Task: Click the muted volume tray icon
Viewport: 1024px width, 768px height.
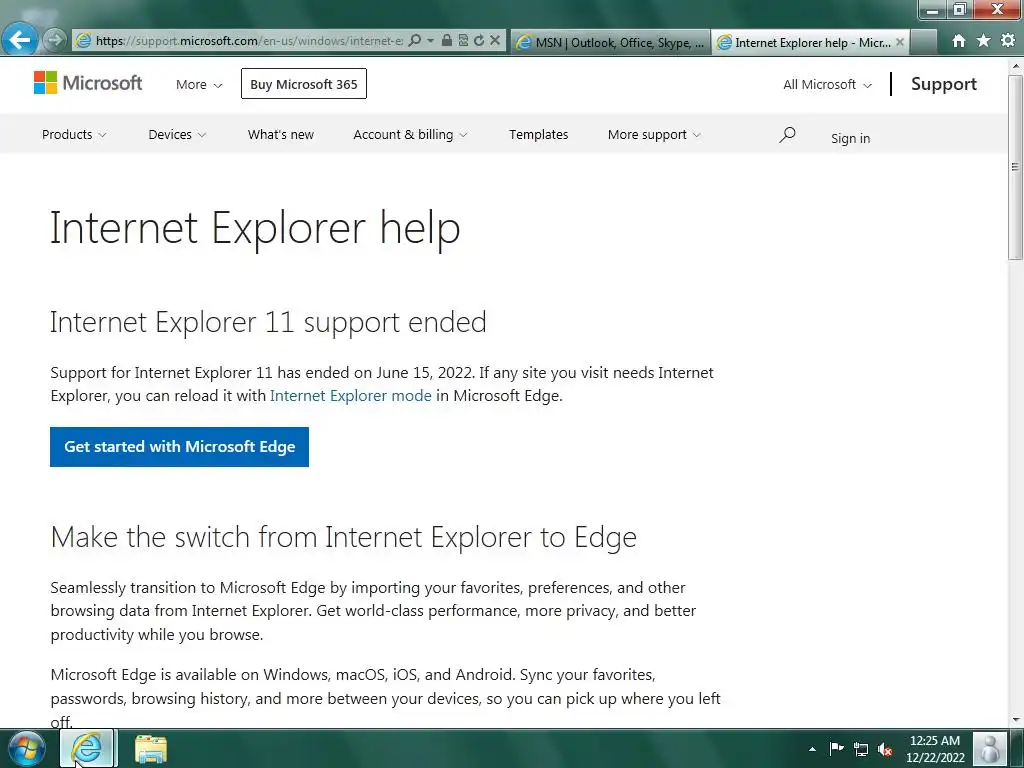Action: tap(885, 749)
